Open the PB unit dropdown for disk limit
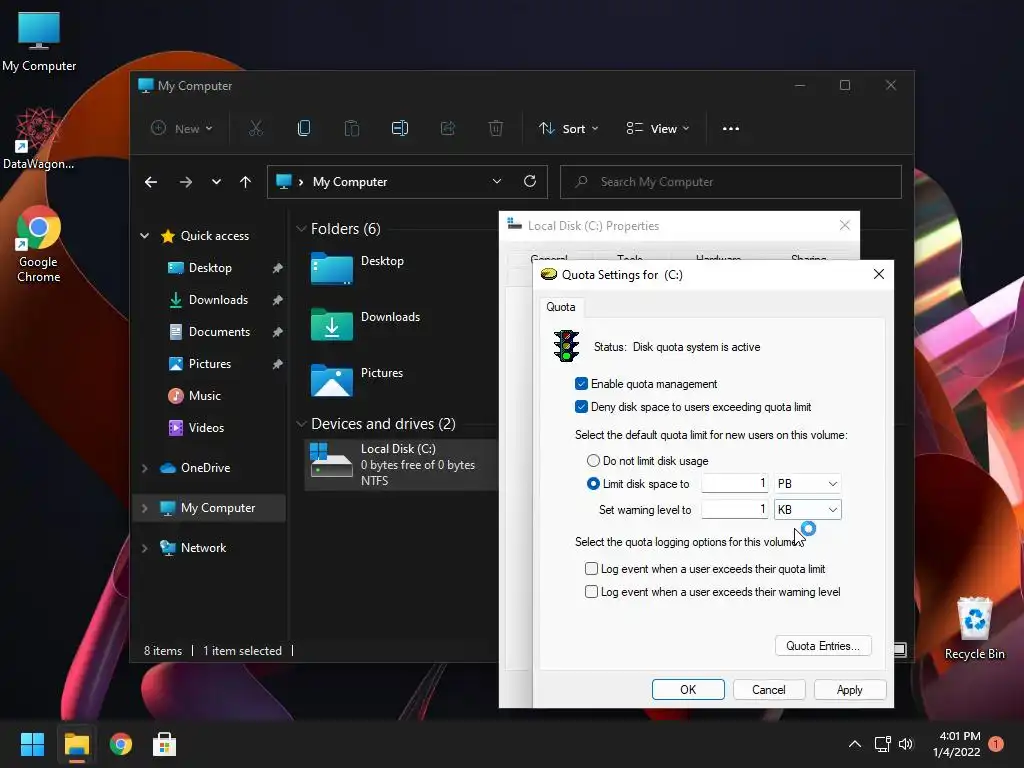1024x768 pixels. pos(807,484)
